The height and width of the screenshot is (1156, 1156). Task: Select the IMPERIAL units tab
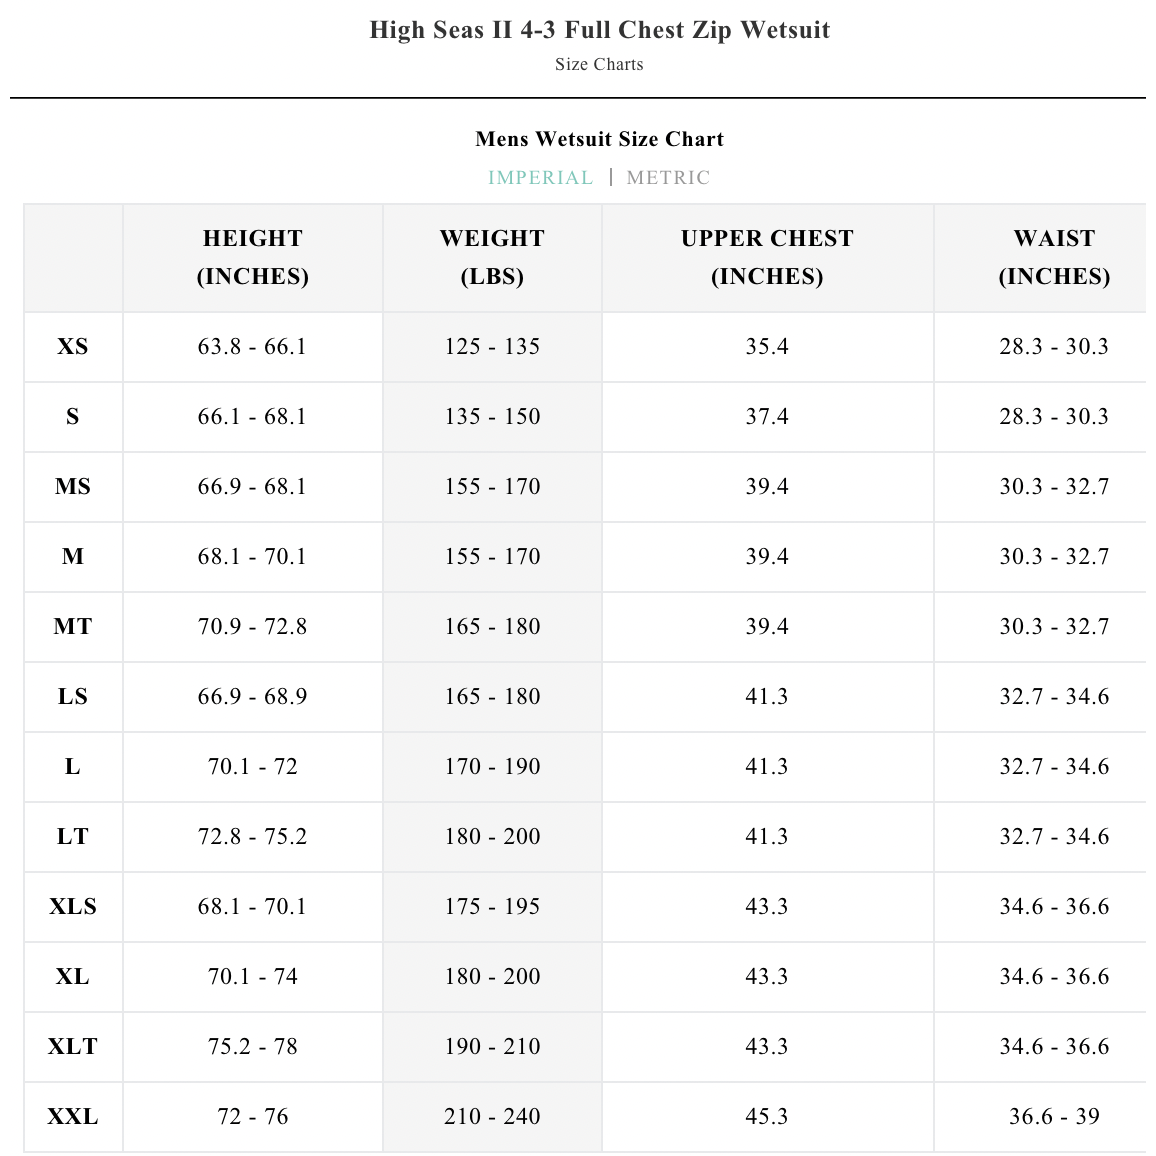[x=540, y=178]
